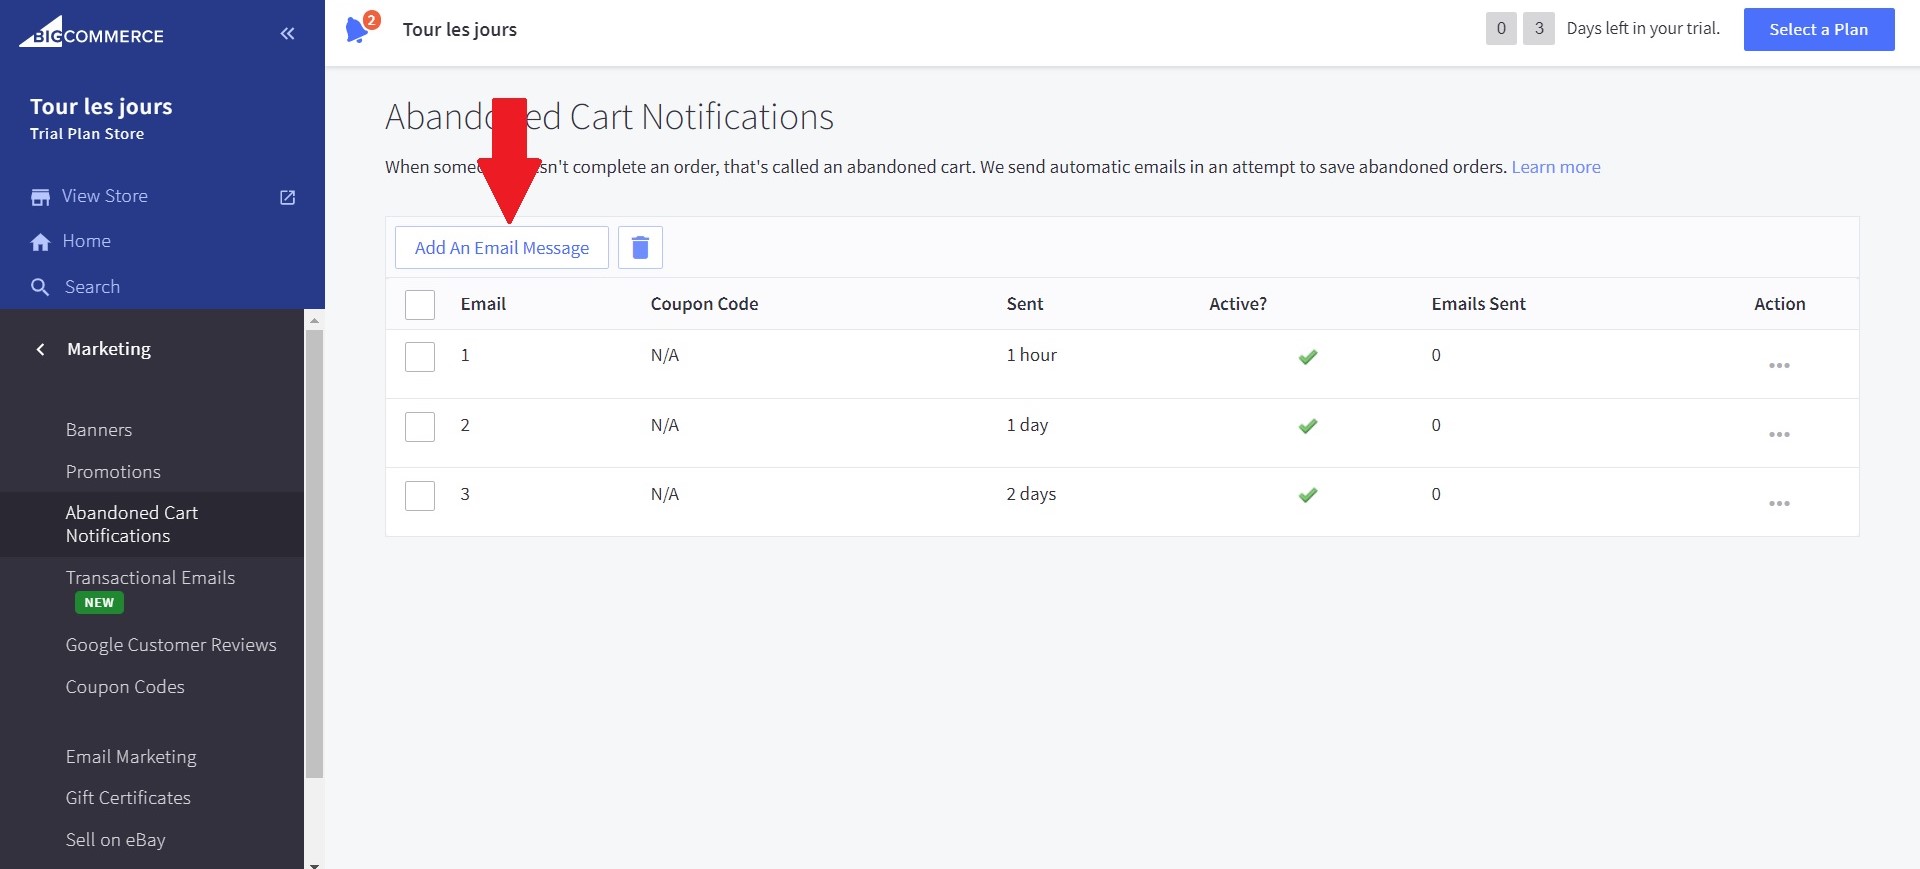This screenshot has height=869, width=1920.
Task: Click the storefront icon for View Store
Action: (40, 197)
